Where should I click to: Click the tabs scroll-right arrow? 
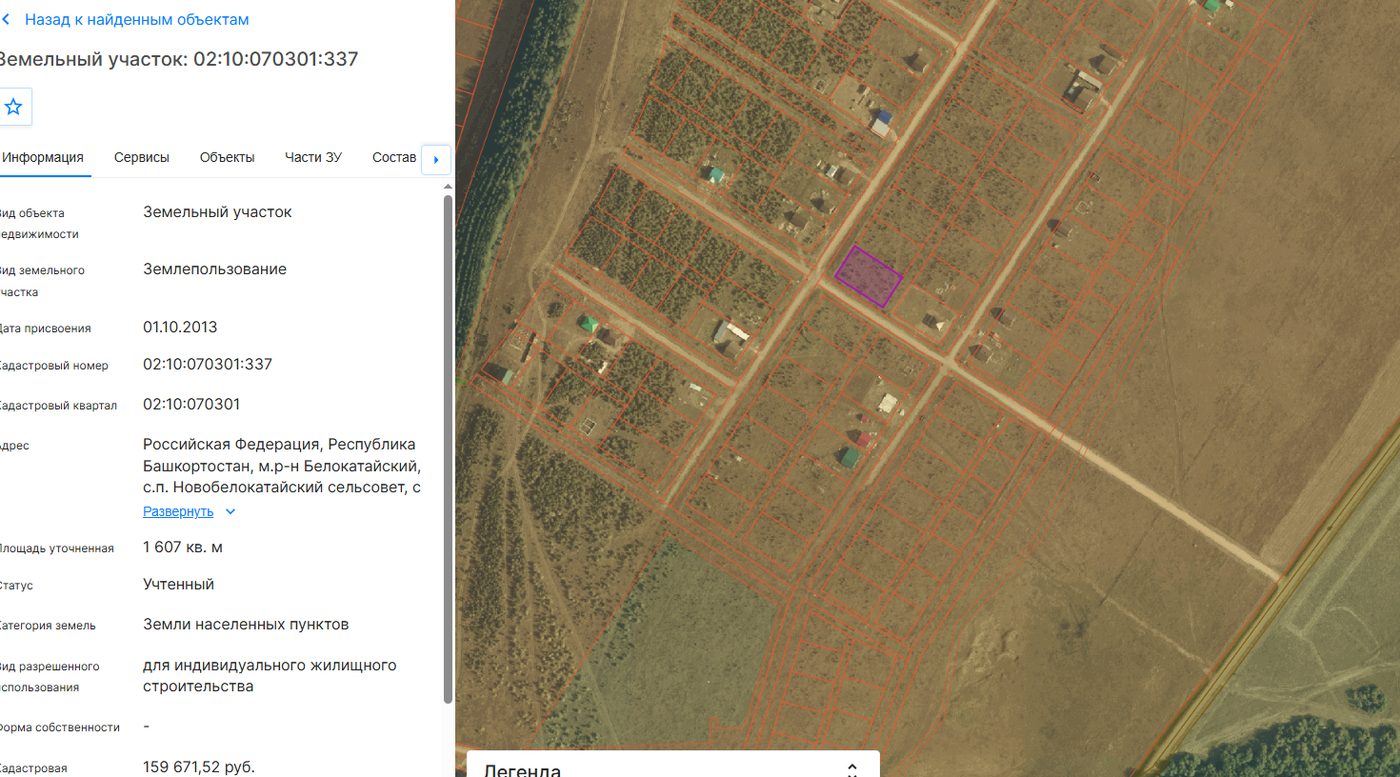click(436, 160)
